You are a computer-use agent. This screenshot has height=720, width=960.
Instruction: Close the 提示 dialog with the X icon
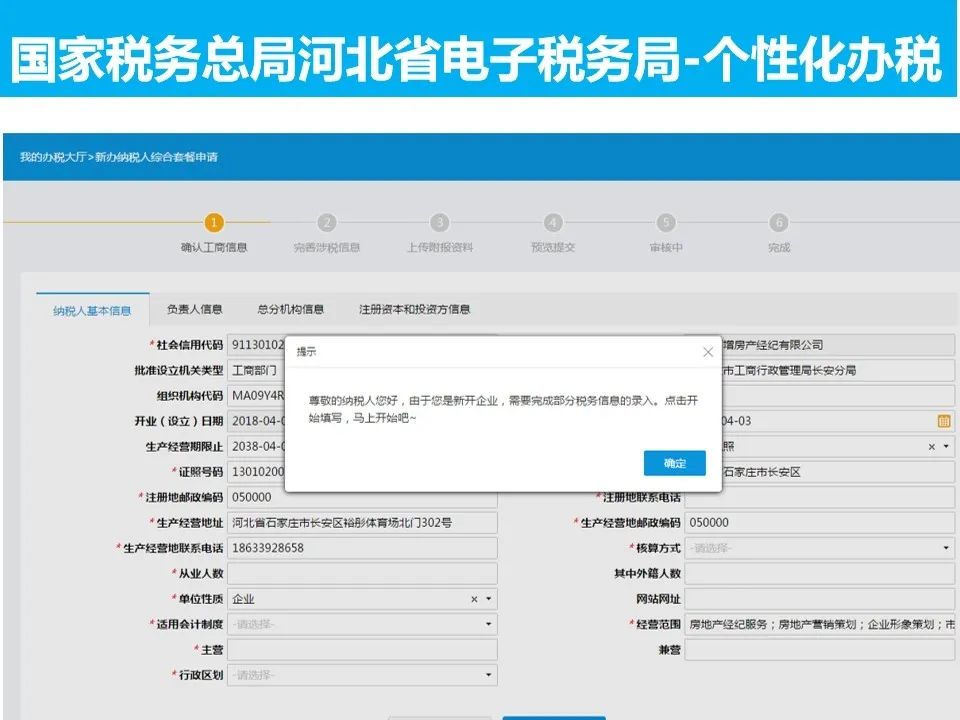pyautogui.click(x=708, y=352)
